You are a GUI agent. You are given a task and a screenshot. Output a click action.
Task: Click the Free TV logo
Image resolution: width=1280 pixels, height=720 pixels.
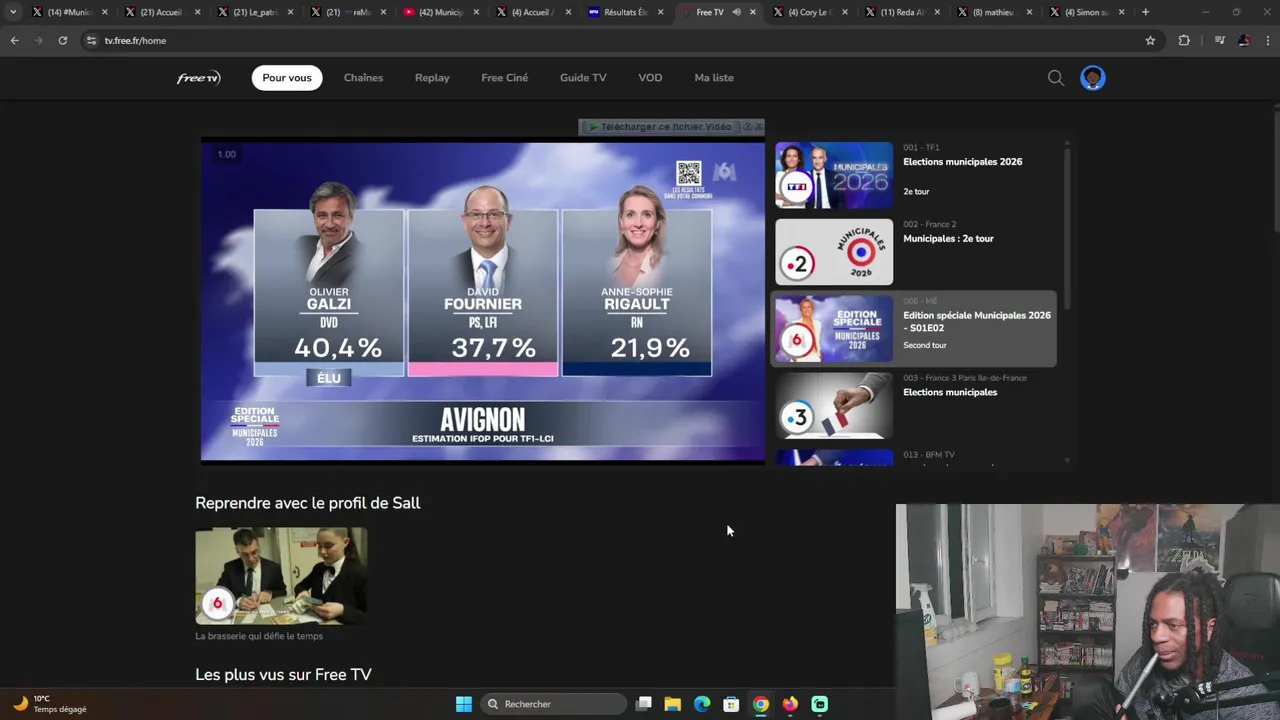pos(198,78)
